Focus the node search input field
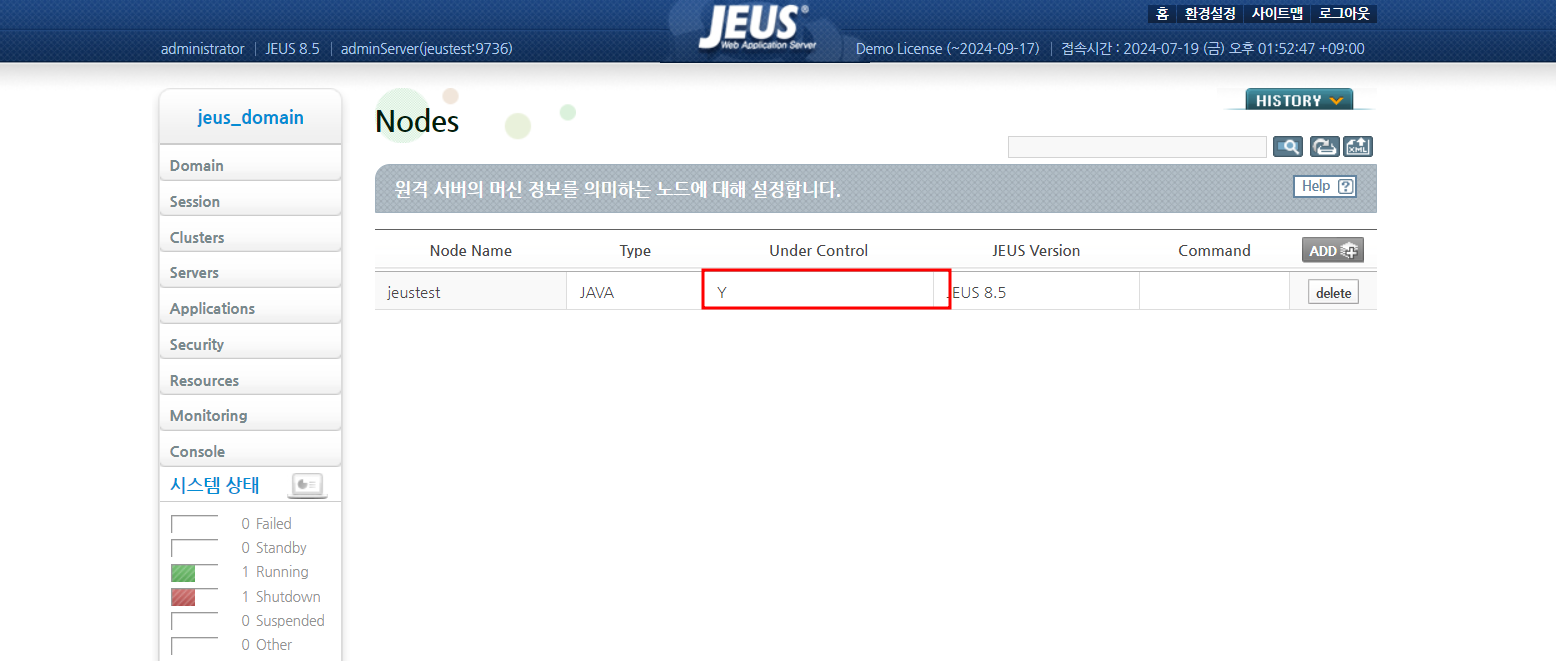 tap(1137, 147)
